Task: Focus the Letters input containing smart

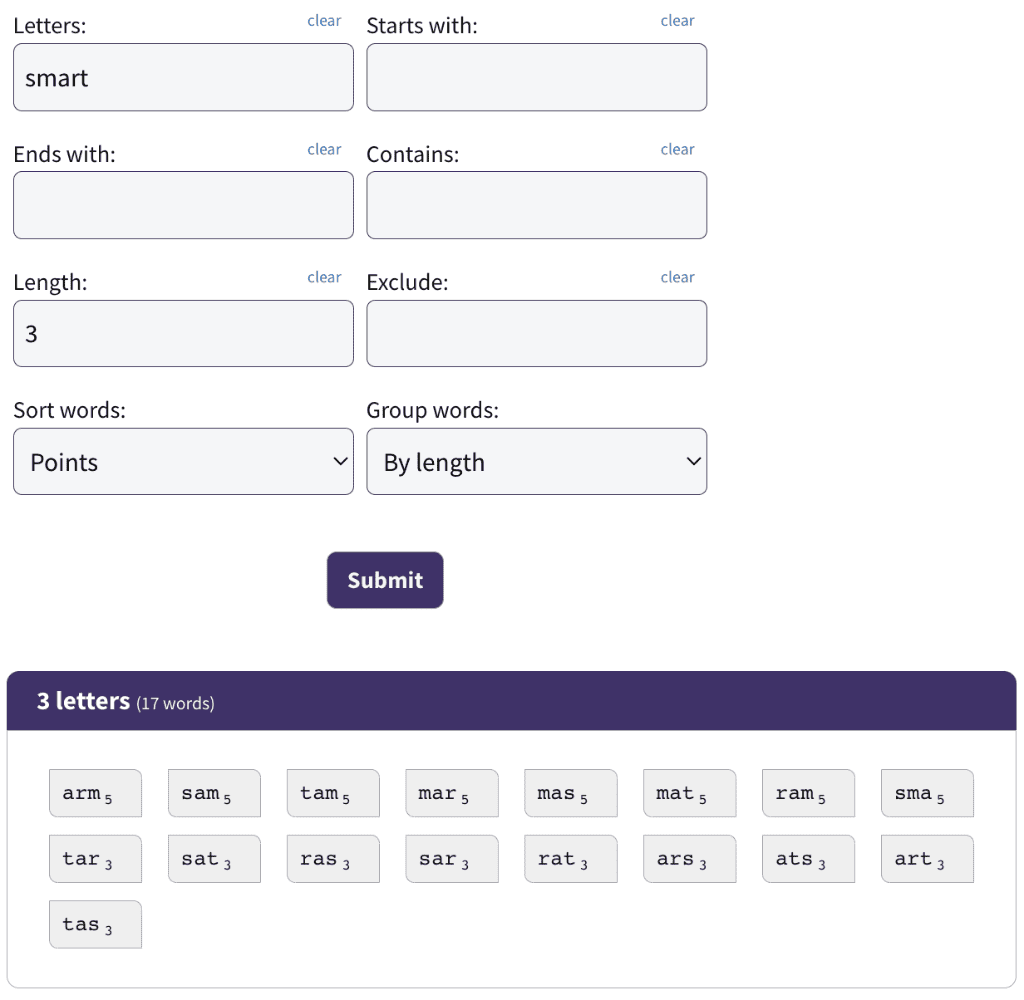Action: (x=184, y=77)
